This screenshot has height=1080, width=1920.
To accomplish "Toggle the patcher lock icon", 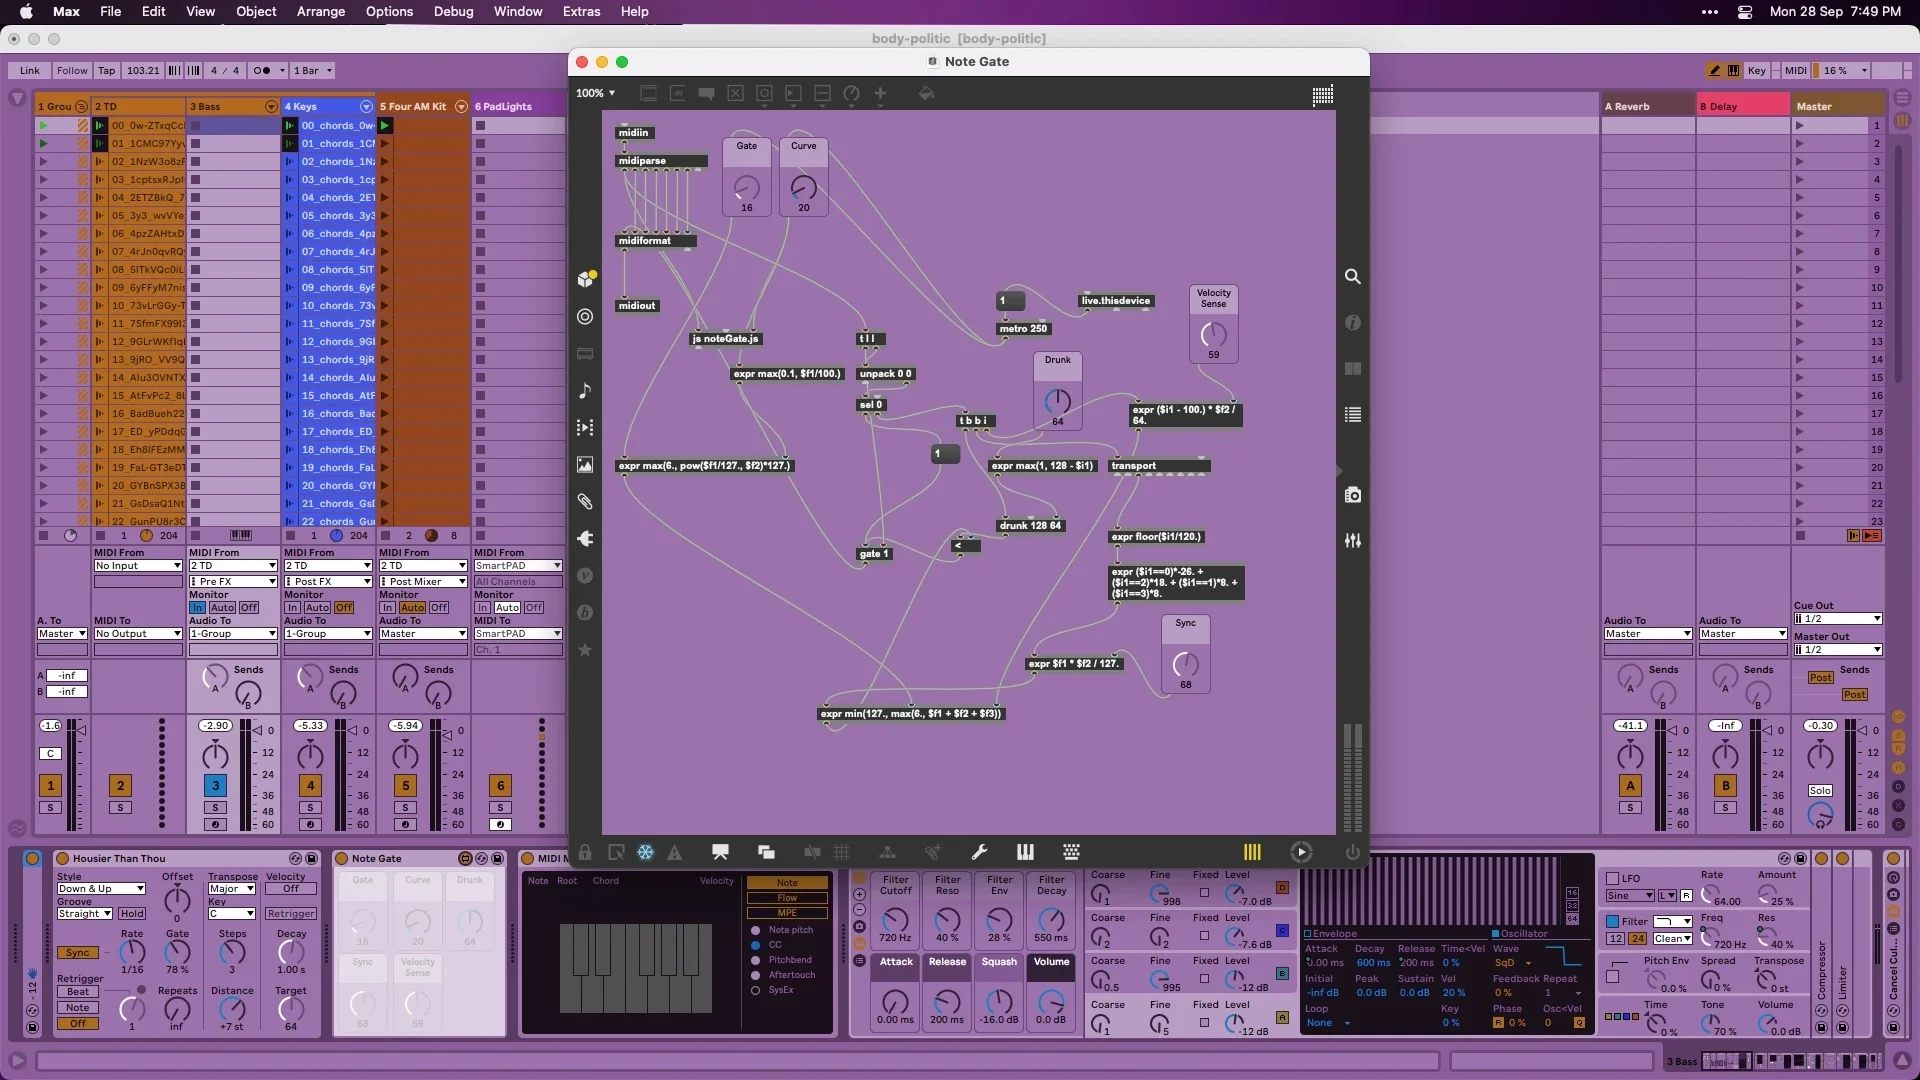I will pyautogui.click(x=584, y=852).
